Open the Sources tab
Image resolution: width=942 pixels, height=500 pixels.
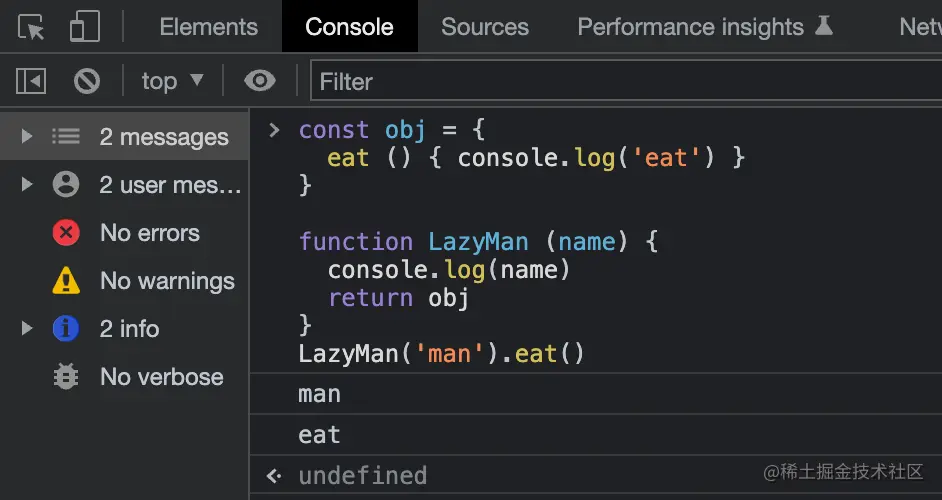484,27
